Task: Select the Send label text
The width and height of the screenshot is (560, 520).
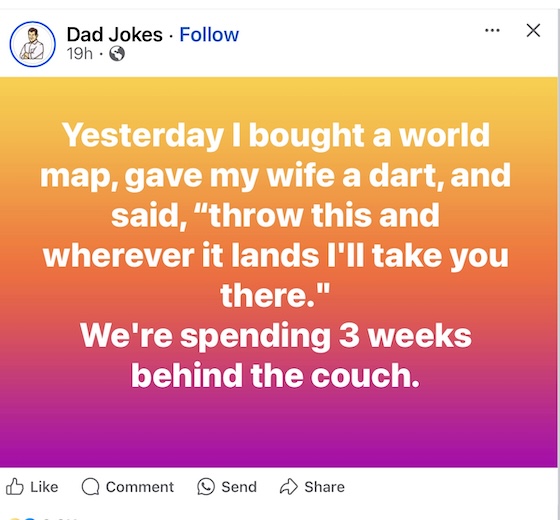Action: (239, 487)
